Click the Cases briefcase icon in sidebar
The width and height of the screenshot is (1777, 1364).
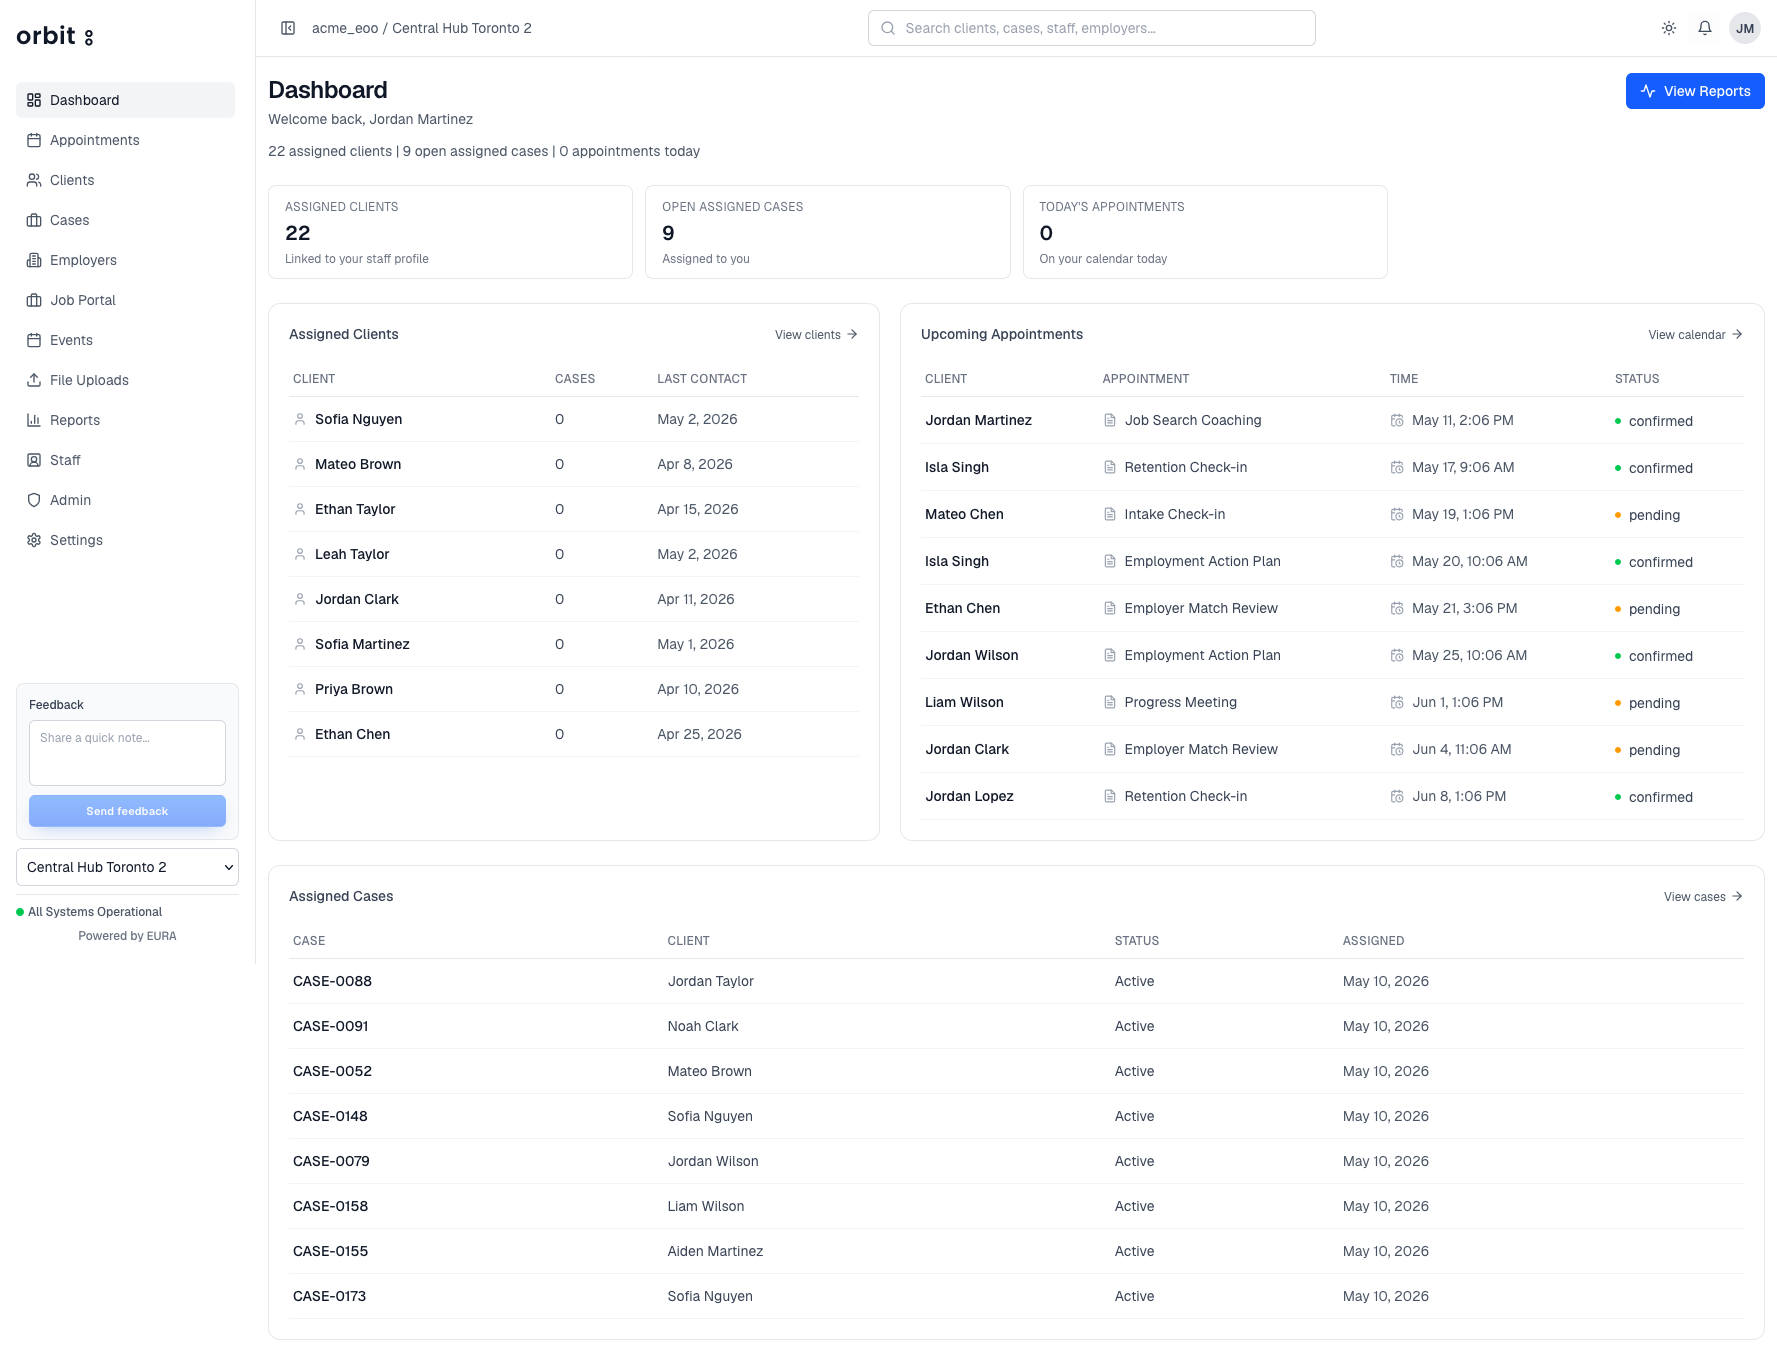pos(34,220)
